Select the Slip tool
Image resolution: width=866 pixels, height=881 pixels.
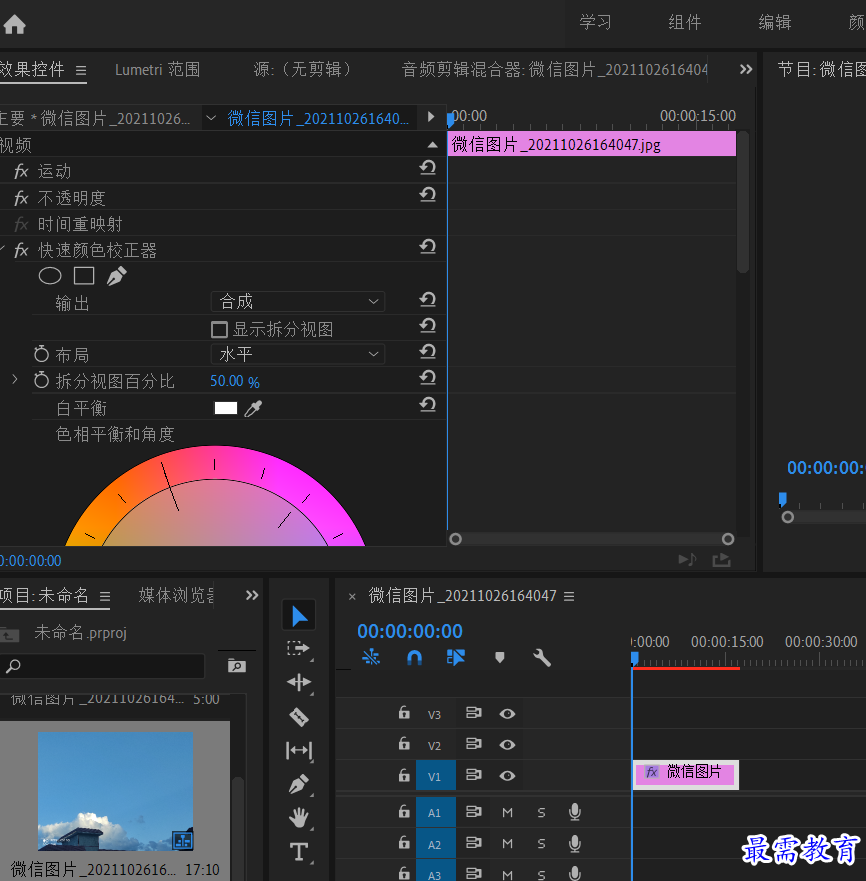click(298, 751)
